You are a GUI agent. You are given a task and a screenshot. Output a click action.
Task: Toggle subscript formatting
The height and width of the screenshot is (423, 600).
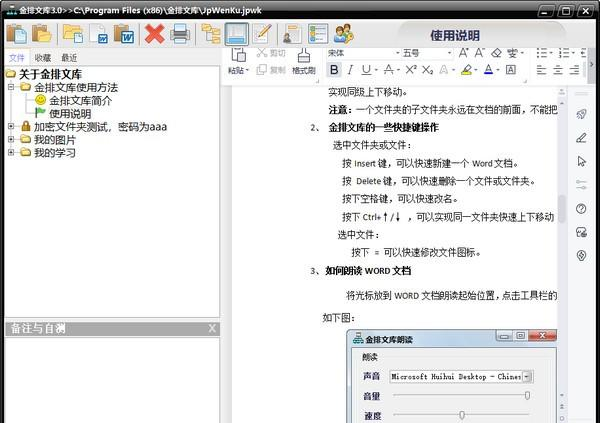(x=427, y=70)
